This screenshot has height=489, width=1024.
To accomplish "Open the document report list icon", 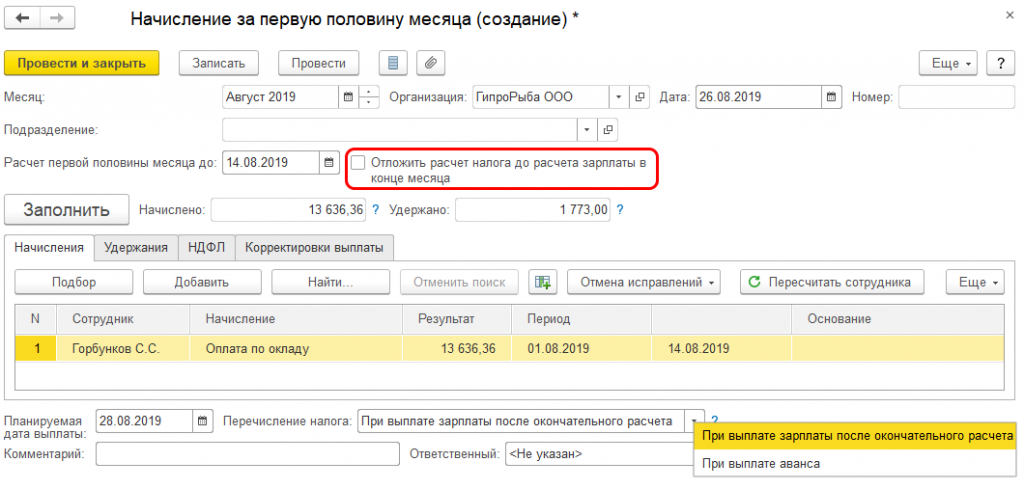I will (x=393, y=62).
